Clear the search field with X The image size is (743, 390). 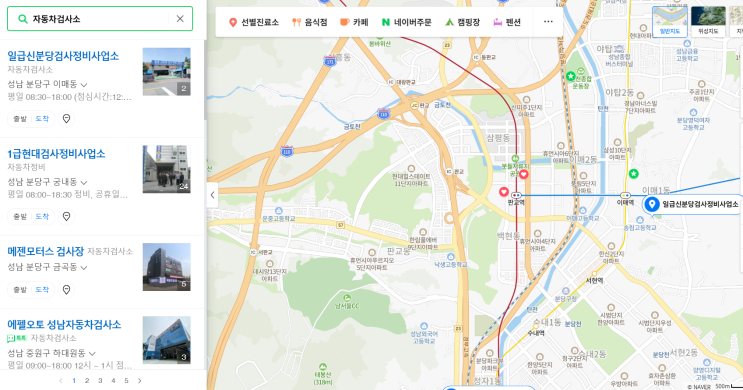click(x=180, y=19)
